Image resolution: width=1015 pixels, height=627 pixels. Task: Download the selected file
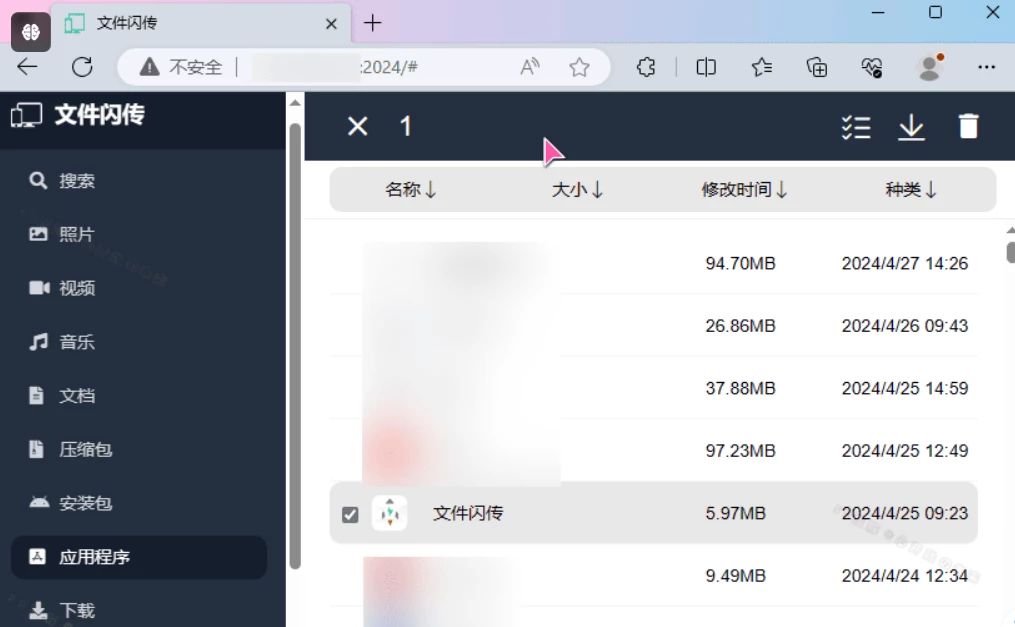(911, 127)
